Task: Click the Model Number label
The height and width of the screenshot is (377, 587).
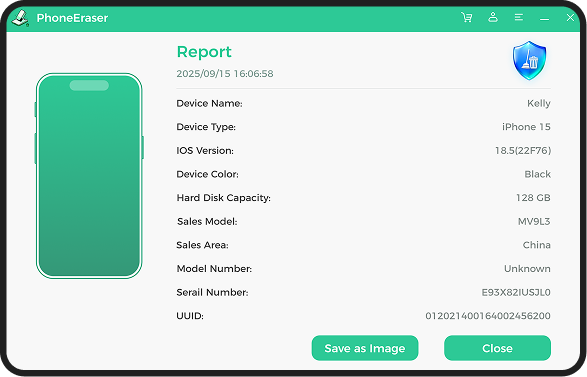Action: tap(214, 268)
